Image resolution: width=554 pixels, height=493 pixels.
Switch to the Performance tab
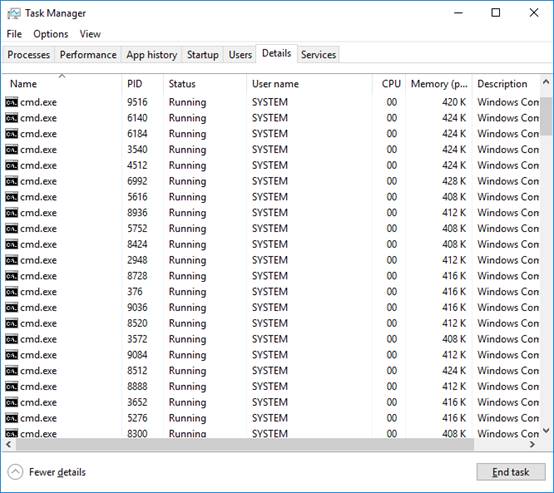(88, 55)
